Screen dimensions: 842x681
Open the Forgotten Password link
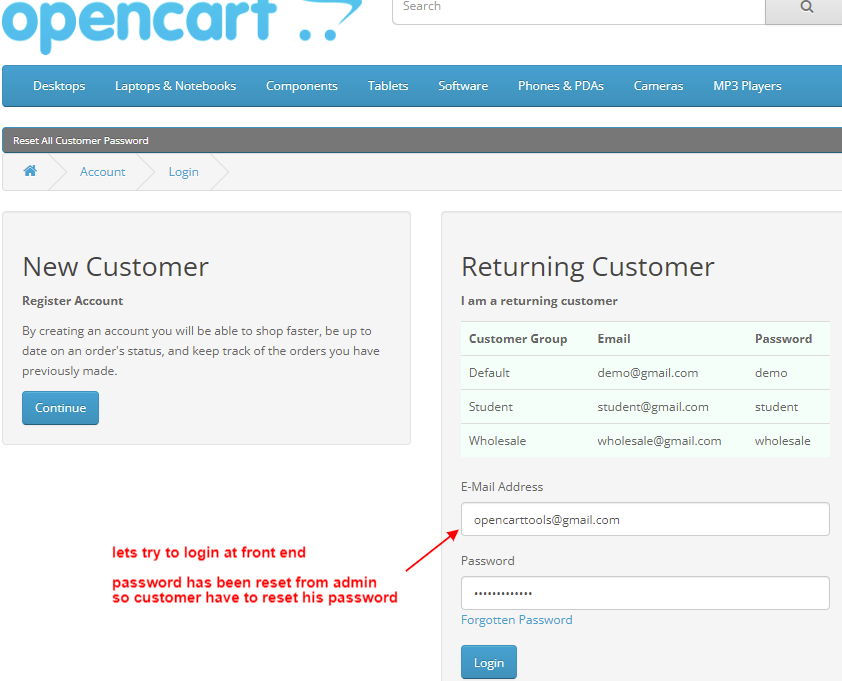(x=517, y=620)
